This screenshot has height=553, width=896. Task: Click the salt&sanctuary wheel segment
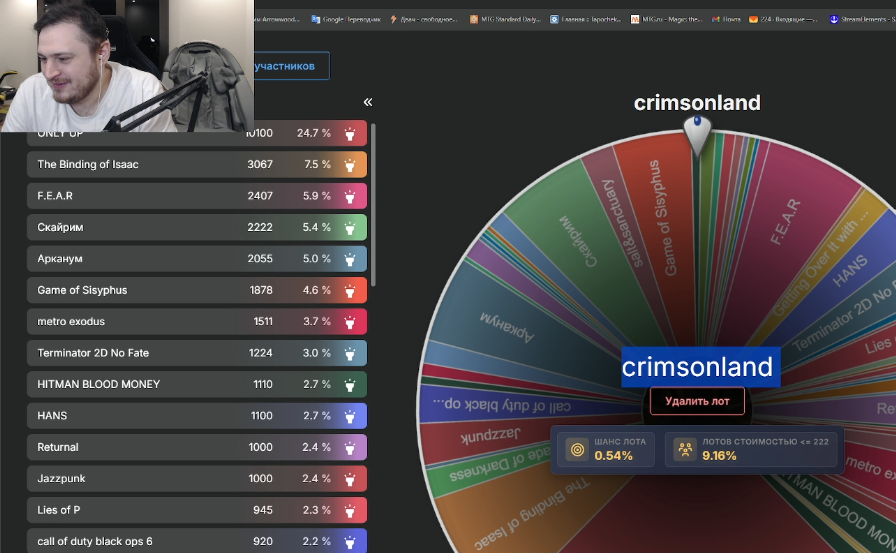point(623,223)
